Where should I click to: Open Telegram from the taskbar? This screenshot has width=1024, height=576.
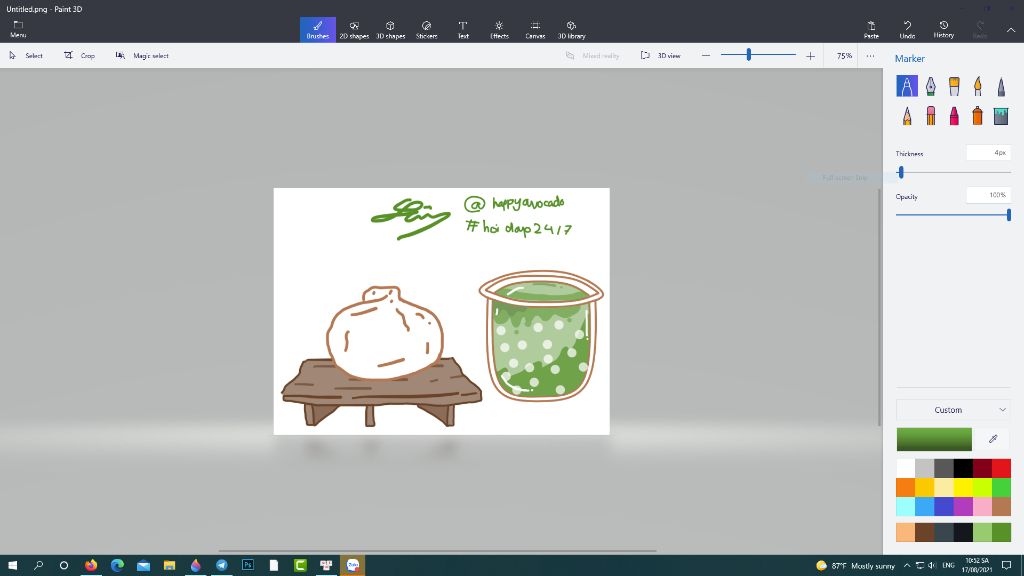point(221,565)
